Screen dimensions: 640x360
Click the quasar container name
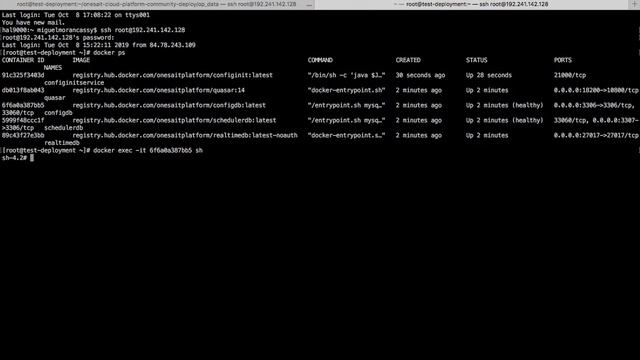[x=54, y=98]
